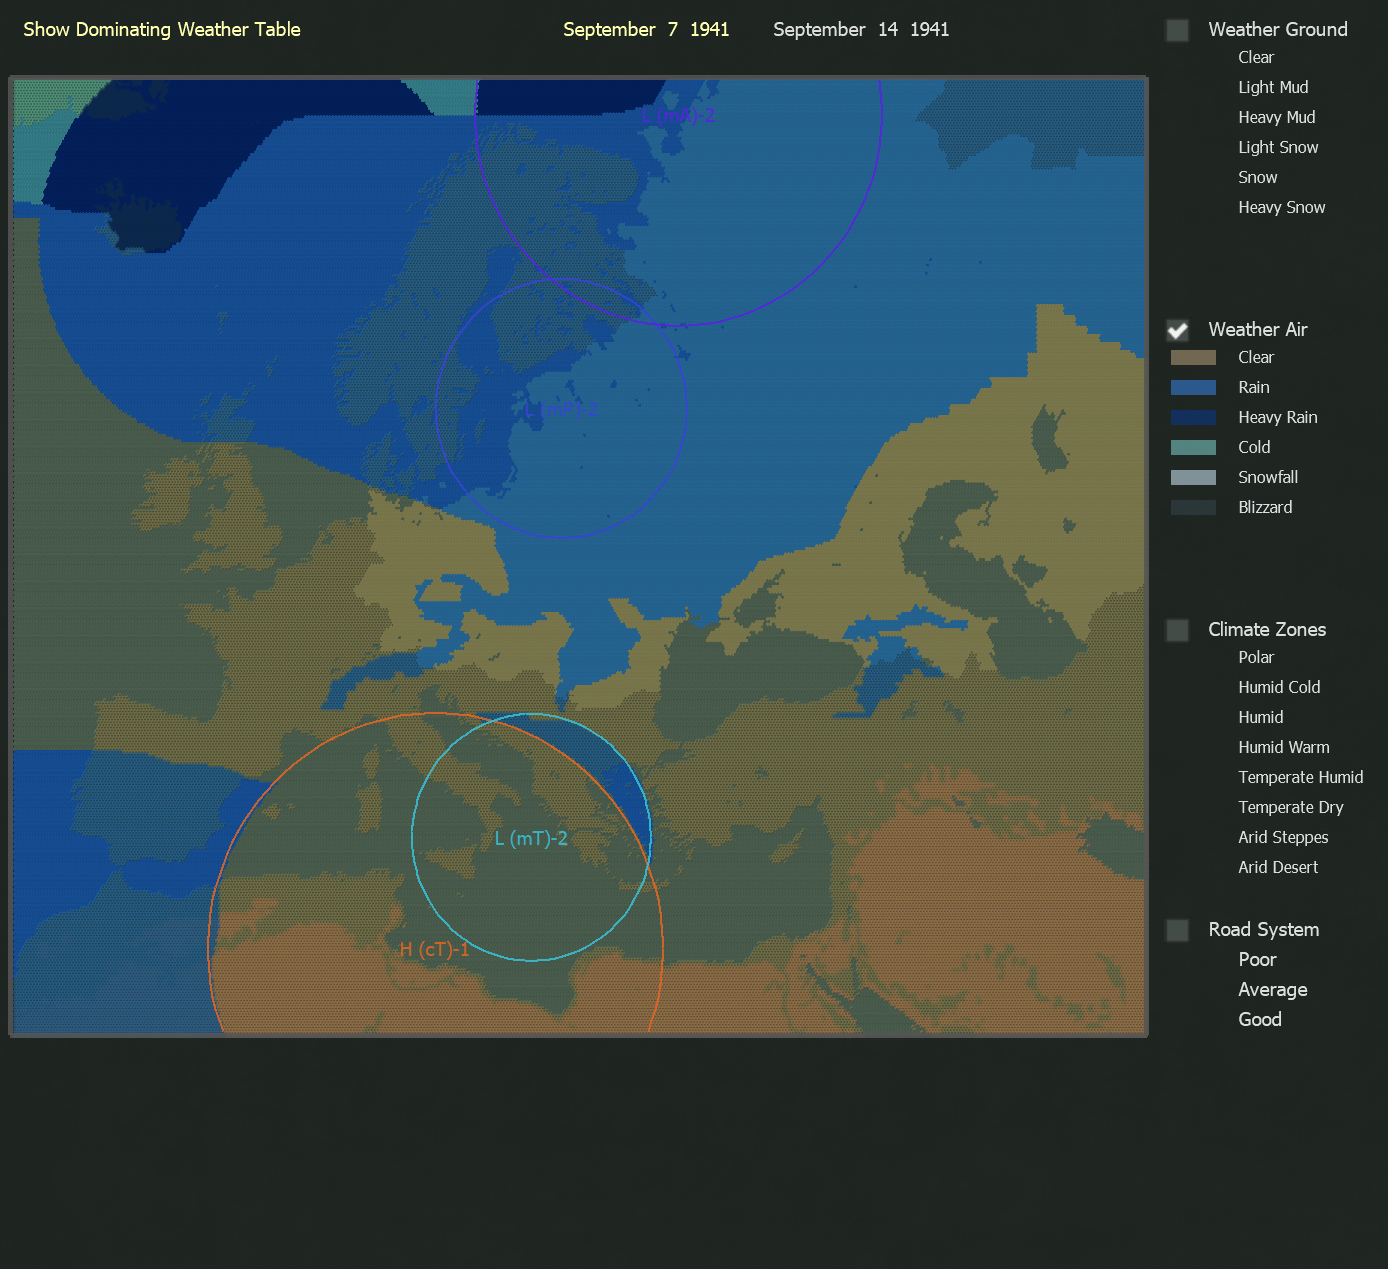Select the Light Mud legend entry
This screenshot has height=1269, width=1388.
(x=1273, y=88)
